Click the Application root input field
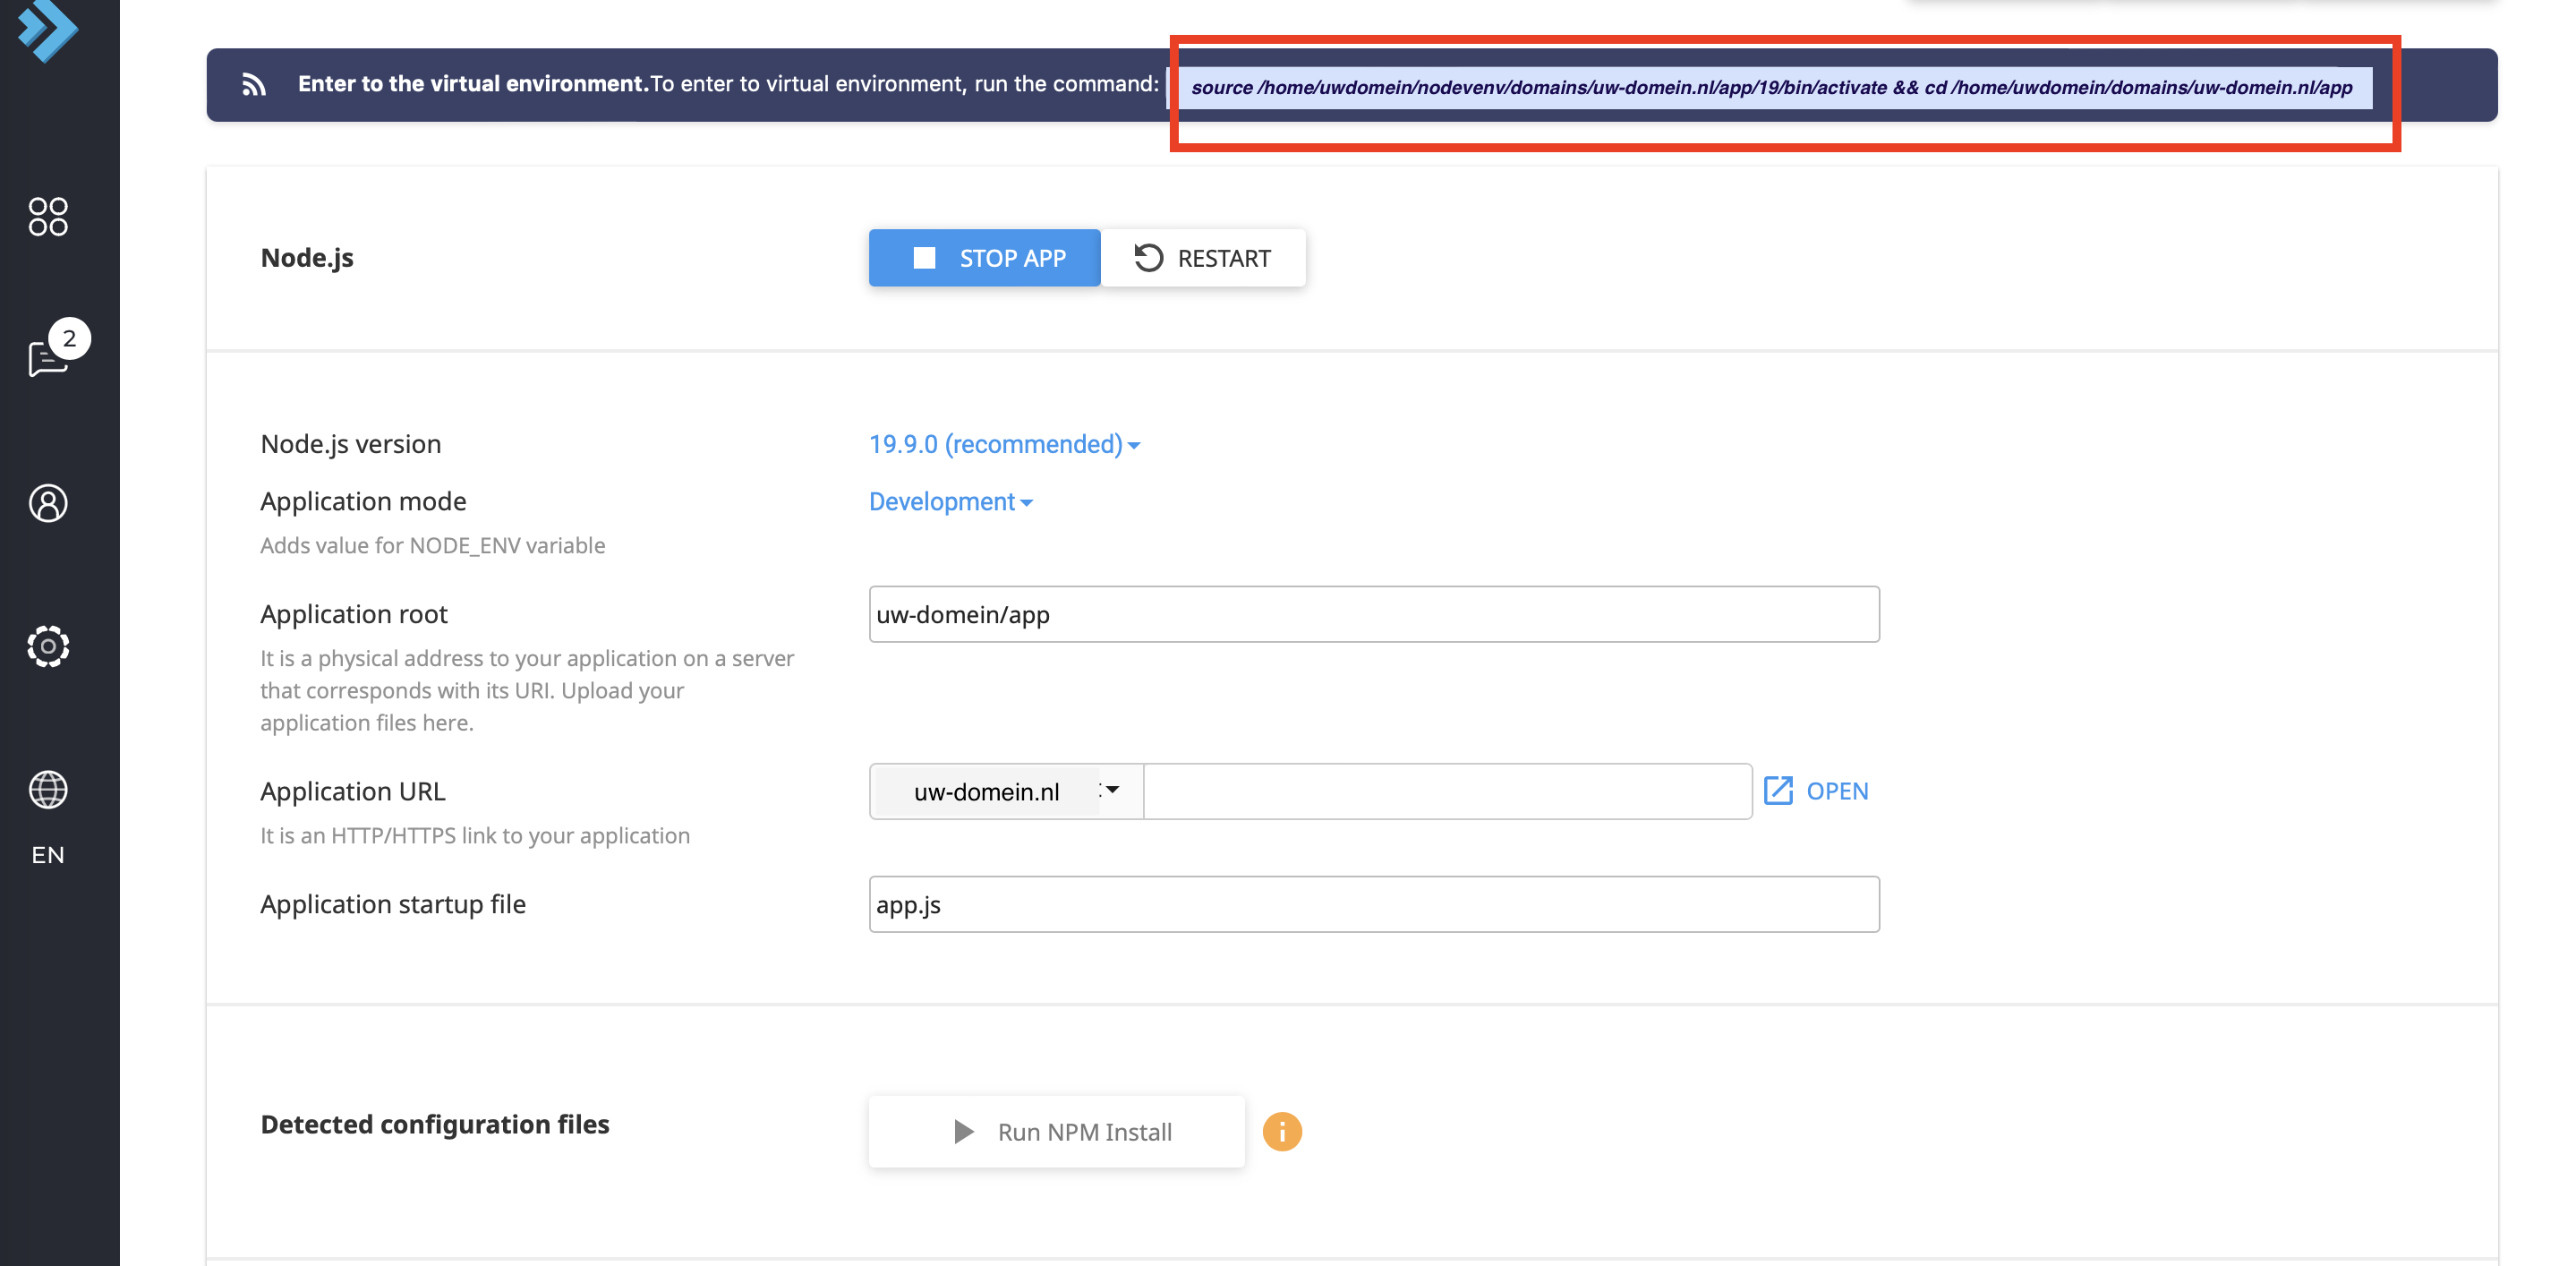The image size is (2576, 1266). (x=1373, y=615)
